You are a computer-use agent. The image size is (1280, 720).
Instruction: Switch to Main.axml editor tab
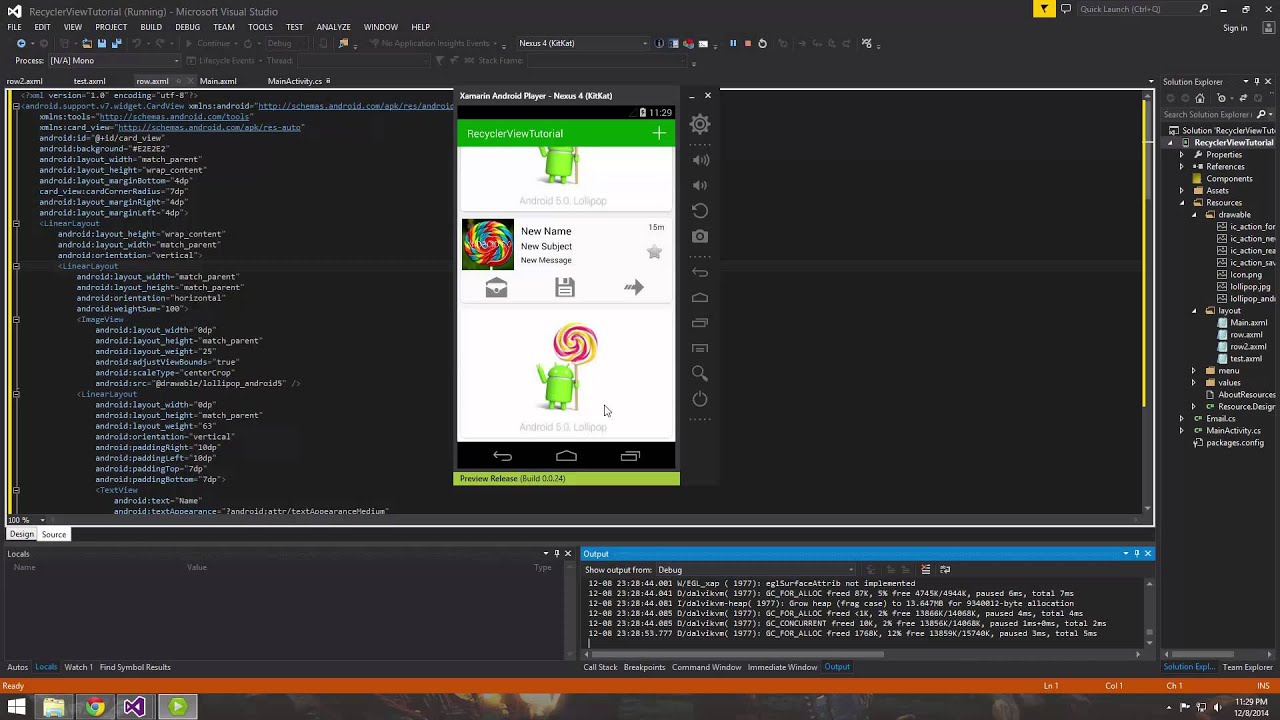[x=218, y=81]
